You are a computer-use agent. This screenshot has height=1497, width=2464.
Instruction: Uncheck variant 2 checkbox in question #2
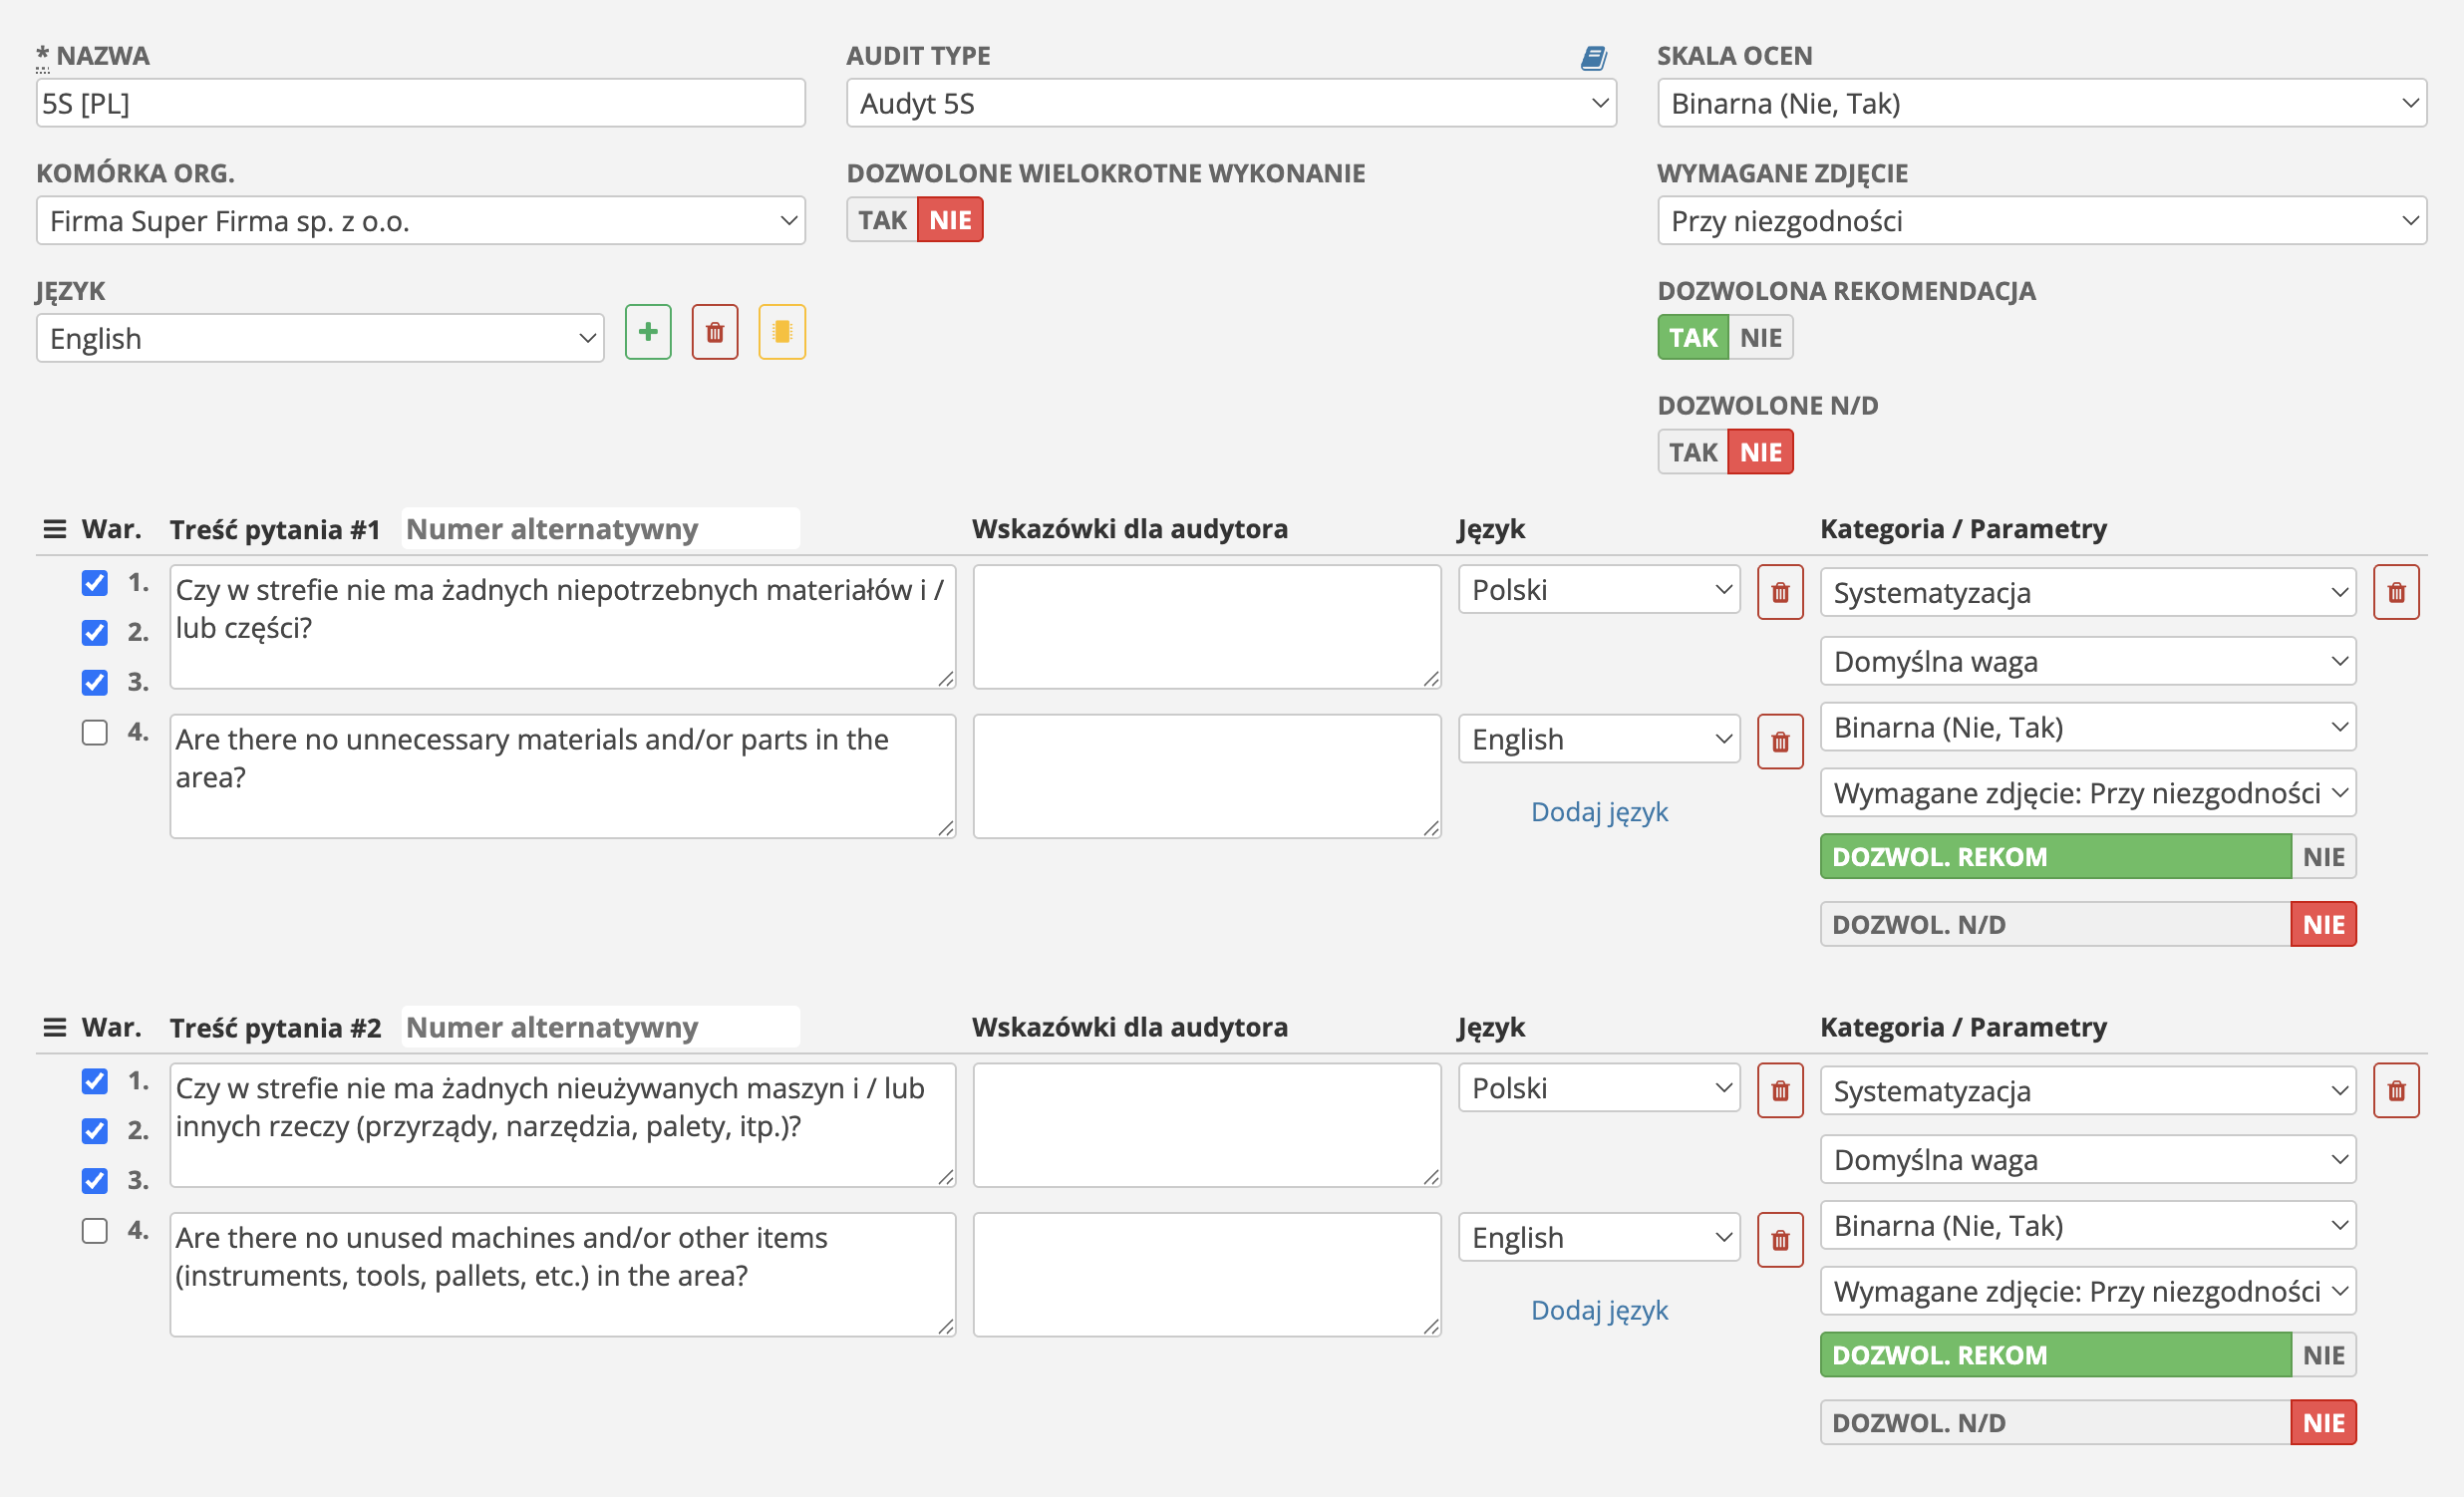(x=95, y=1131)
